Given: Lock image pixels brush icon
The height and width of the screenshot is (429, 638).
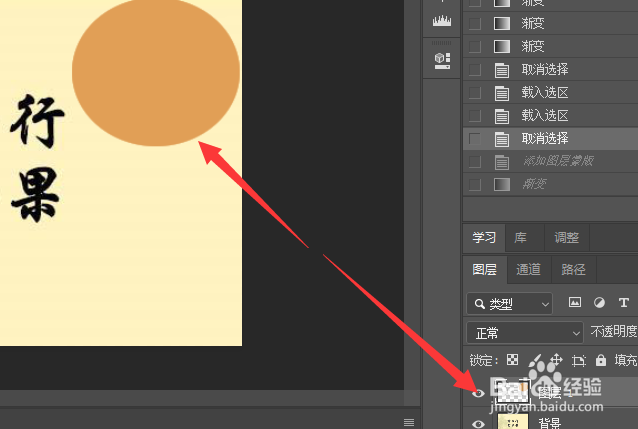Looking at the screenshot, I should [535, 360].
